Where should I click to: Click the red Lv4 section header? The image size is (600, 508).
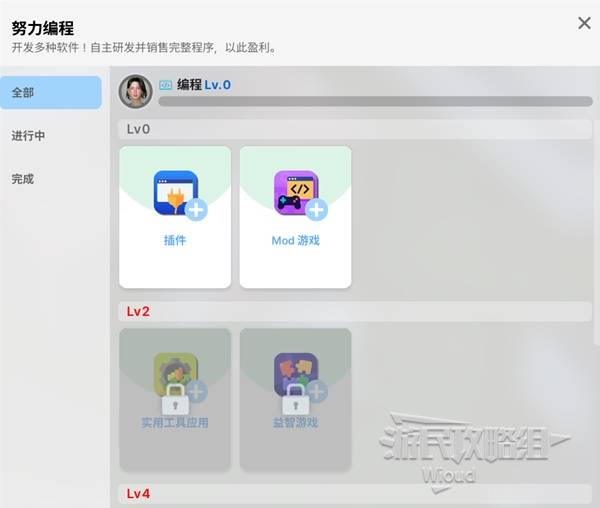click(x=355, y=493)
